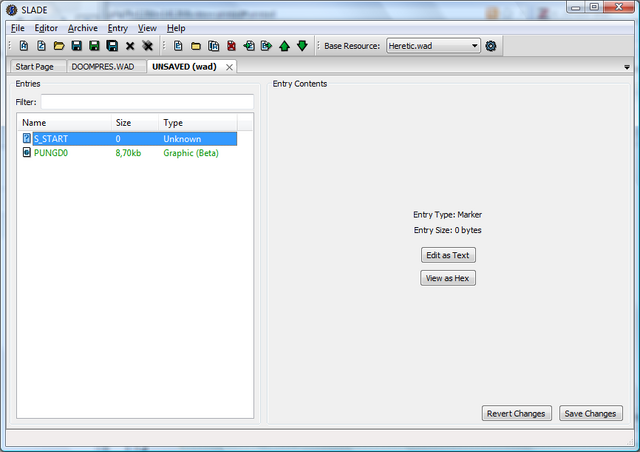Click the Export Entry arrow icon
Image resolution: width=640 pixels, height=452 pixels.
[267, 46]
